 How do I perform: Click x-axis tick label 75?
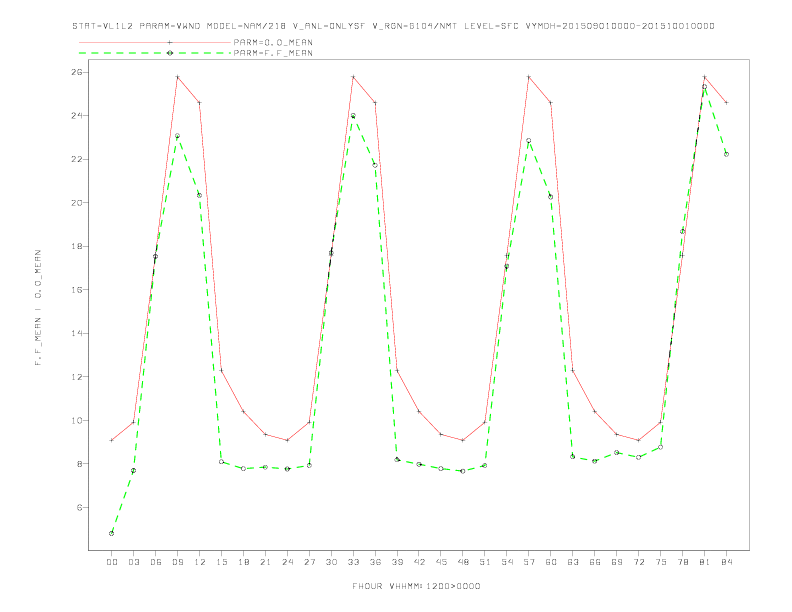(x=661, y=562)
